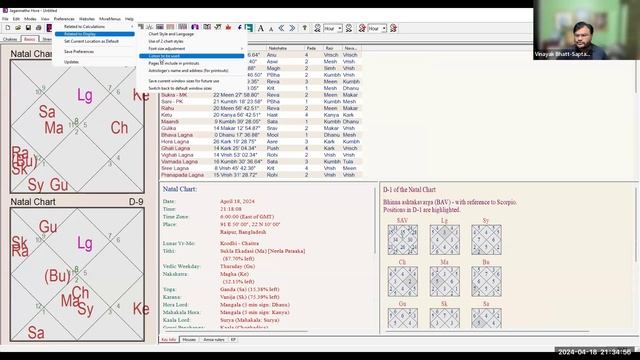Open the second Hour dropdown in toolbar
Viewport: 640px width, 360px height.
coord(384,29)
